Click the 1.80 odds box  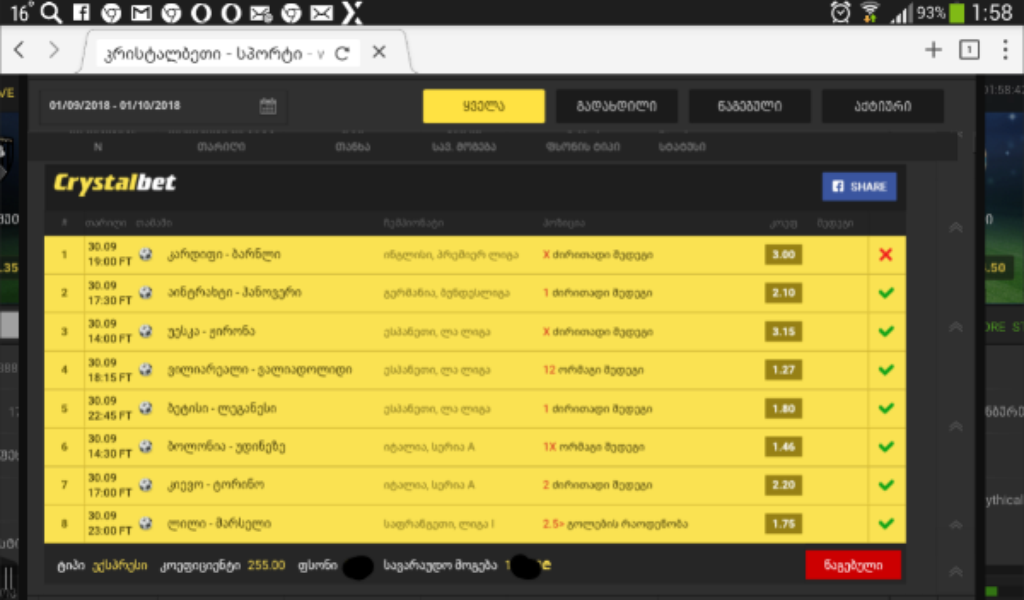783,409
